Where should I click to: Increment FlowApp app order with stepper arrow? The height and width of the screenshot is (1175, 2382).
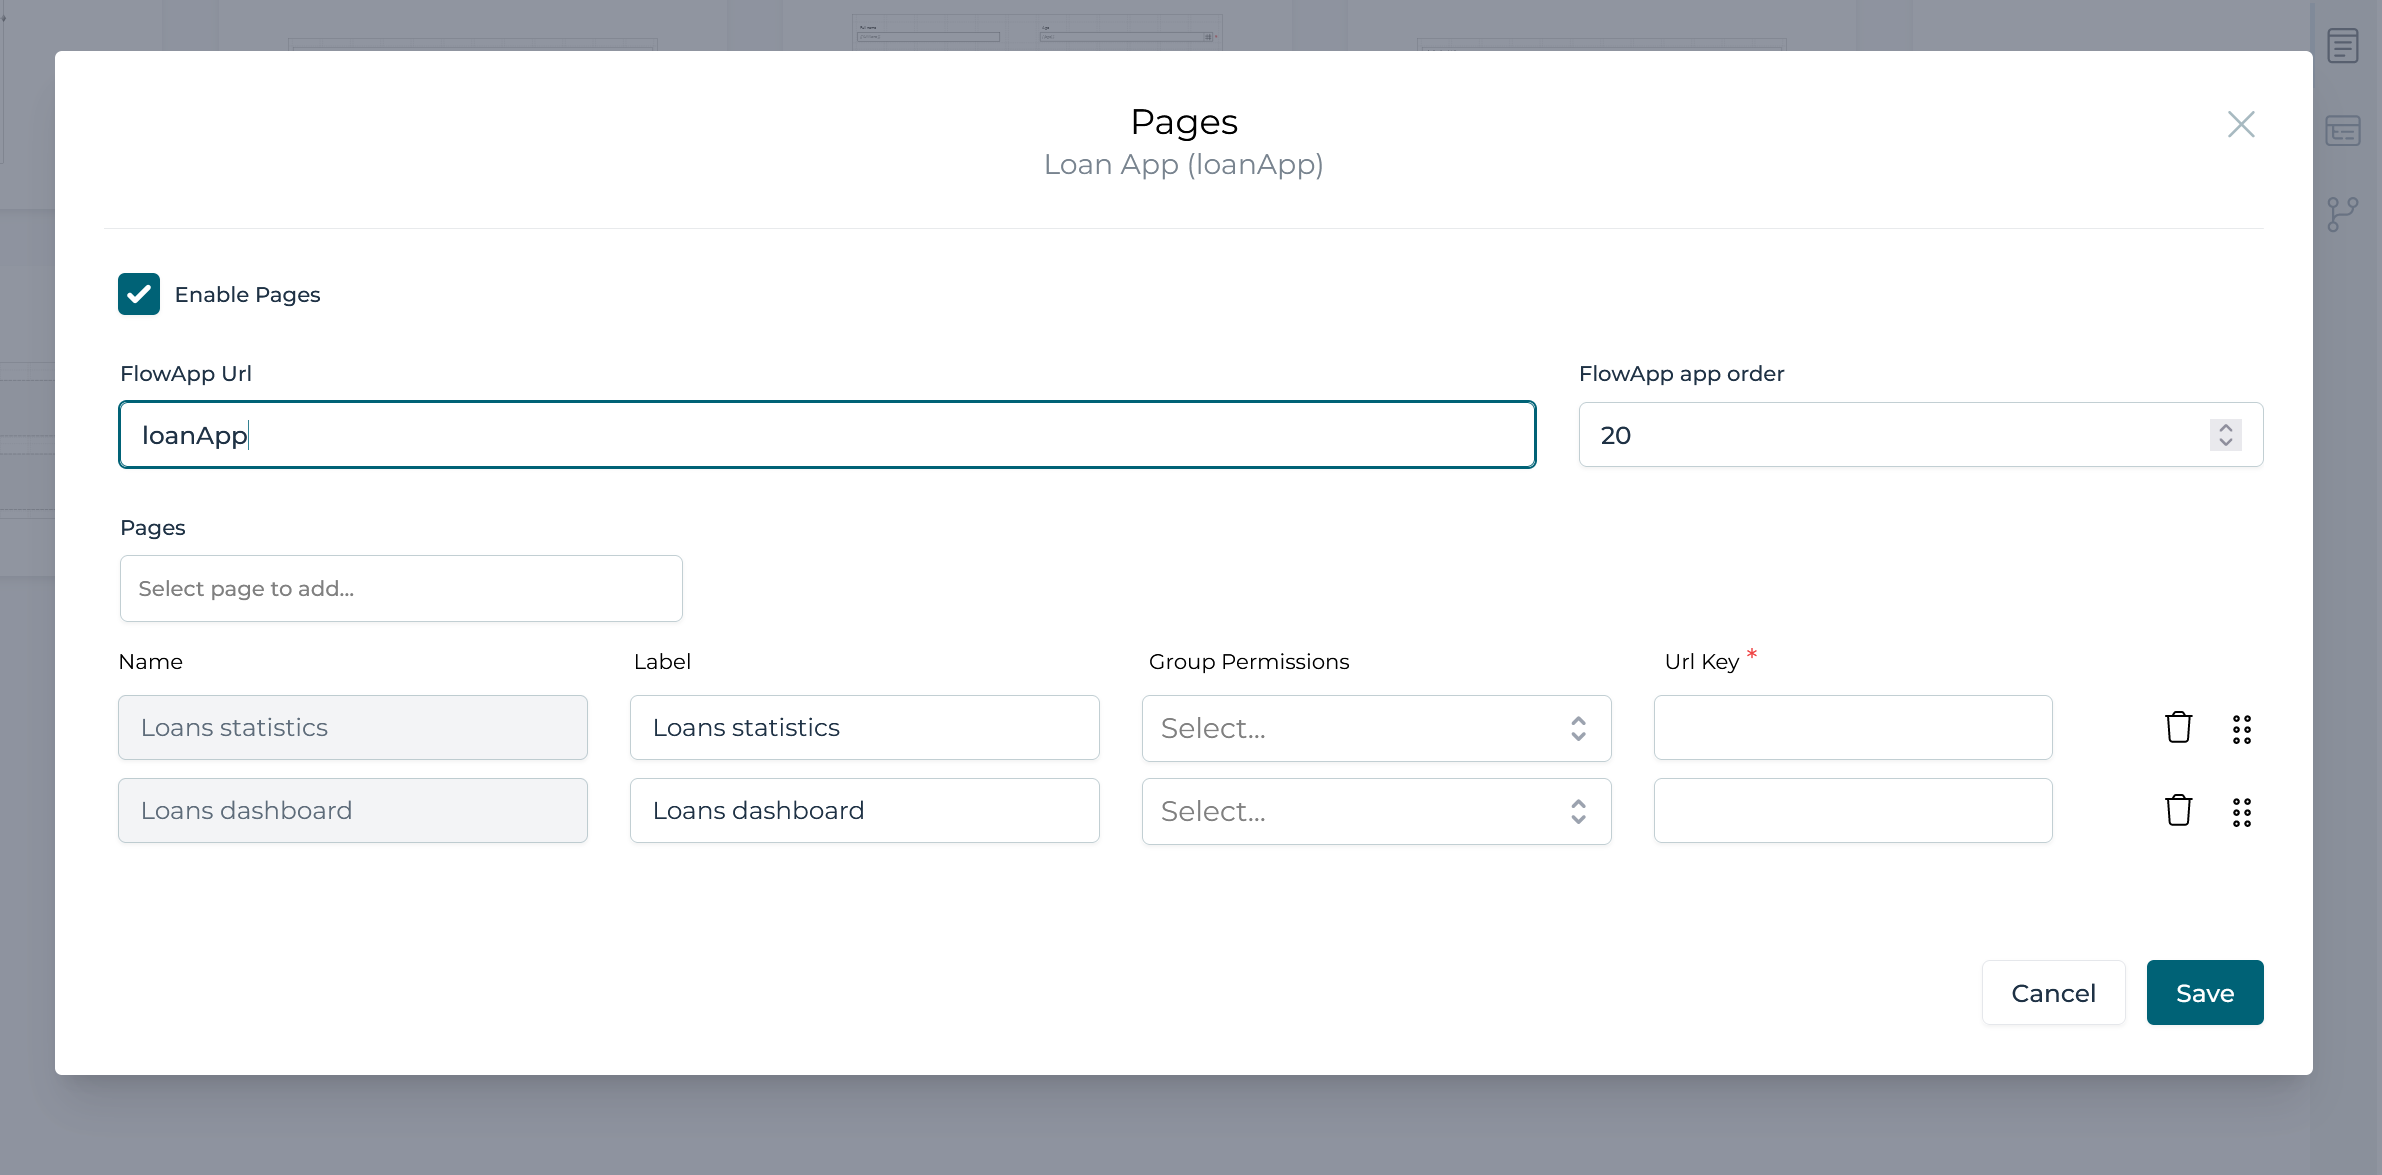point(2225,428)
